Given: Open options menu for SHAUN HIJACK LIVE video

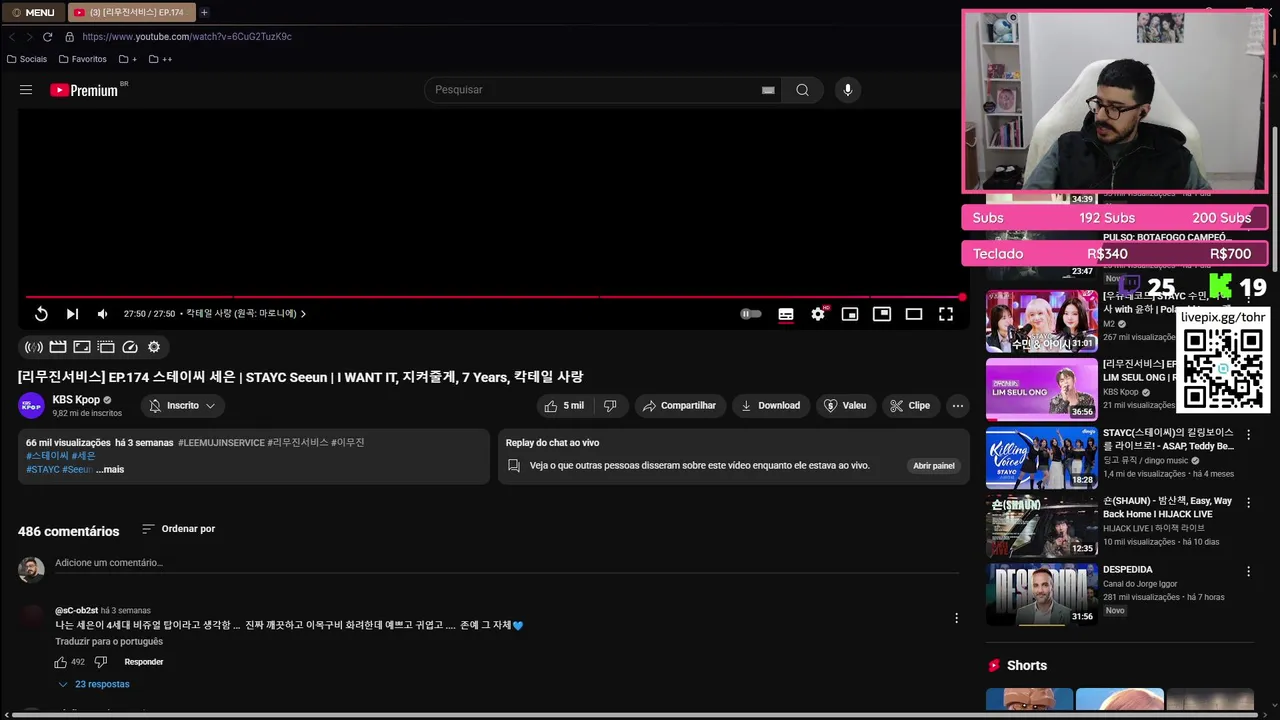Looking at the screenshot, I should tap(1248, 503).
